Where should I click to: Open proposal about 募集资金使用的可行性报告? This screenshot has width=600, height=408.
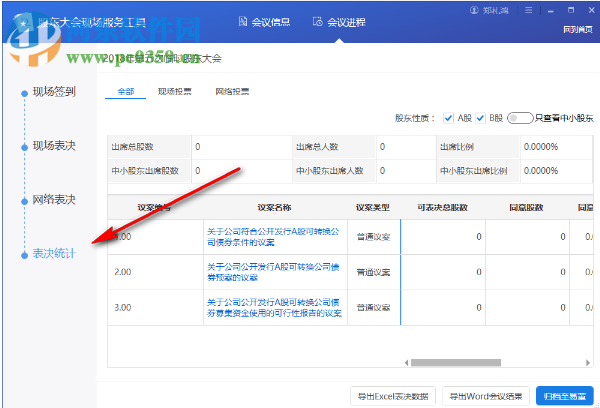tap(274, 308)
